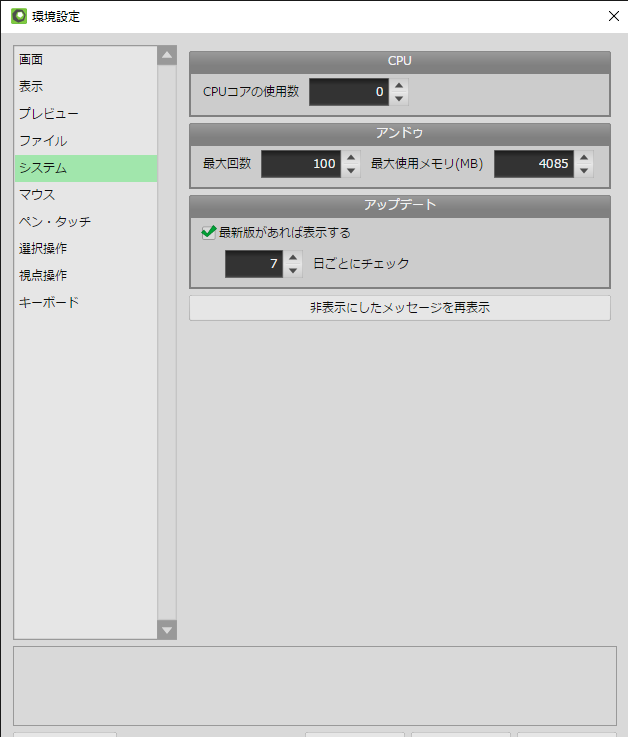Click the days field showing 7
Viewport: 628px width, 737px height.
click(x=254, y=264)
